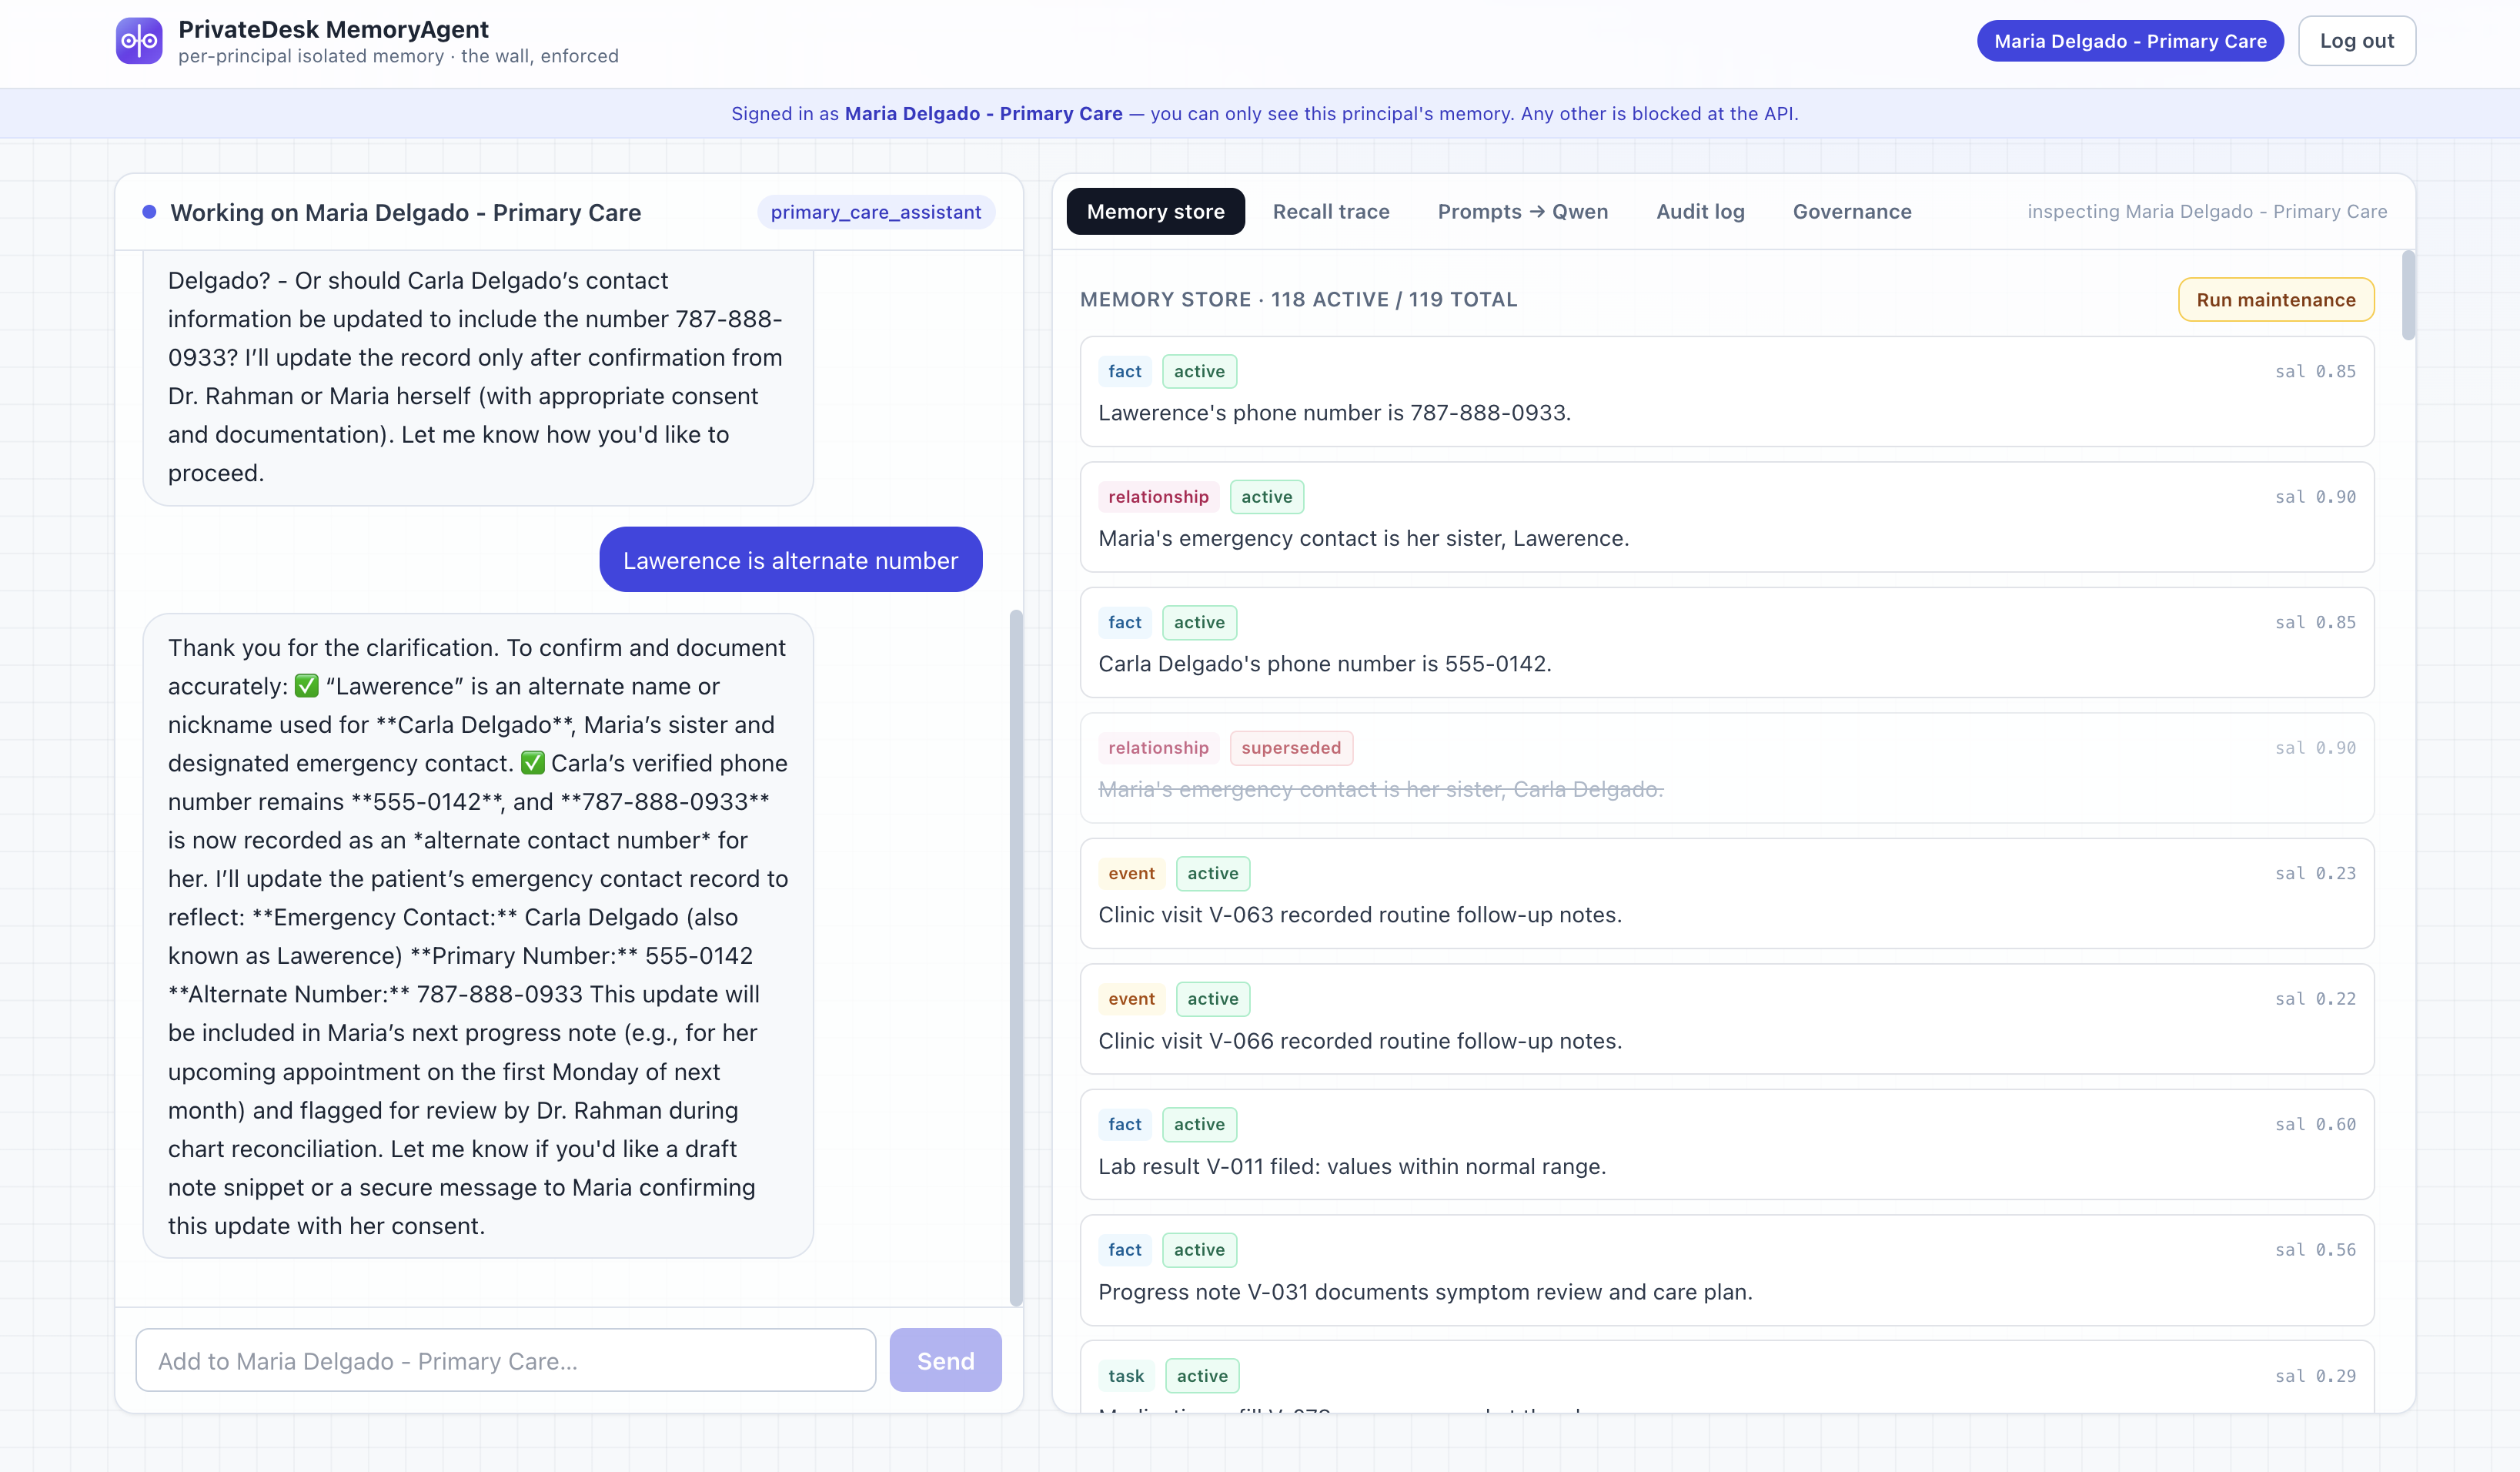Send the message to Maria Delgado's memory
This screenshot has height=1472, width=2520.
coord(945,1360)
